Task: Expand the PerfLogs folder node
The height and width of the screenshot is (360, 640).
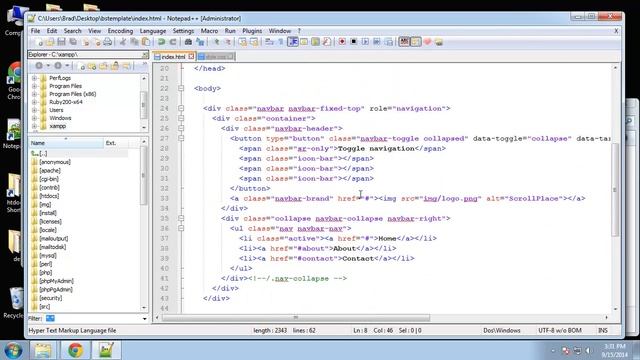Action: [x=34, y=78]
